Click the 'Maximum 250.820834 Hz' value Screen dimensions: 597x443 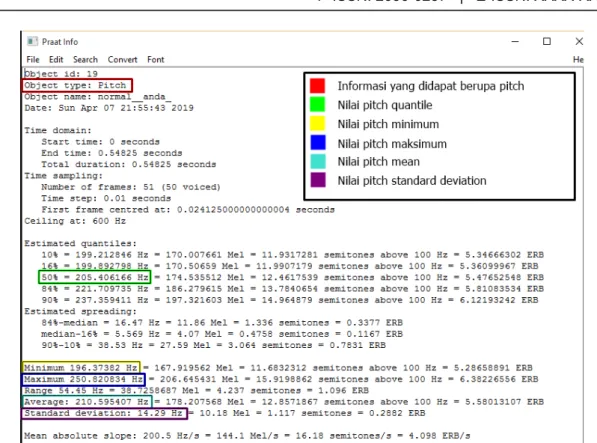coord(83,379)
